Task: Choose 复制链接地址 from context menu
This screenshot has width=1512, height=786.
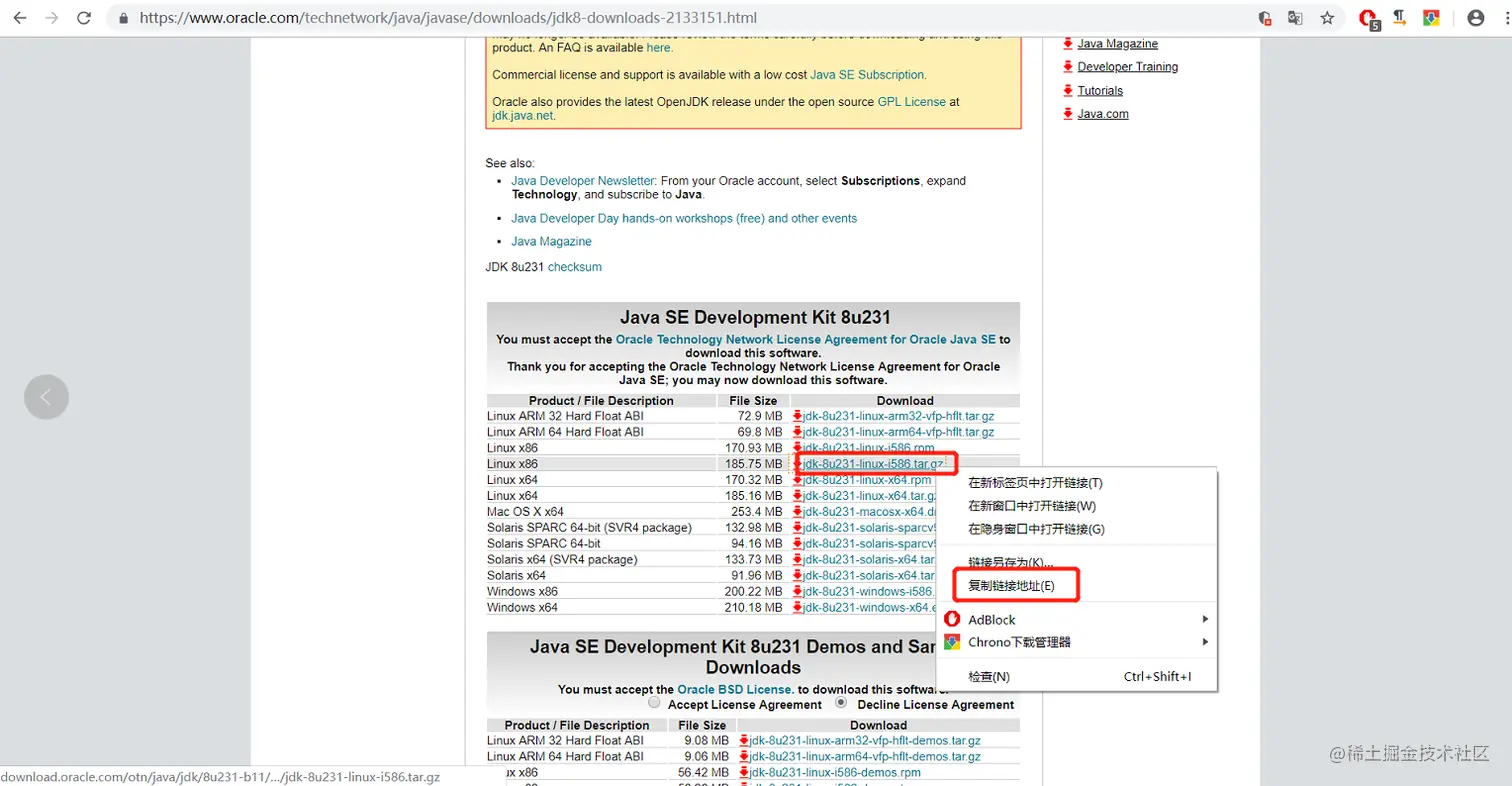Action: [x=1011, y=585]
